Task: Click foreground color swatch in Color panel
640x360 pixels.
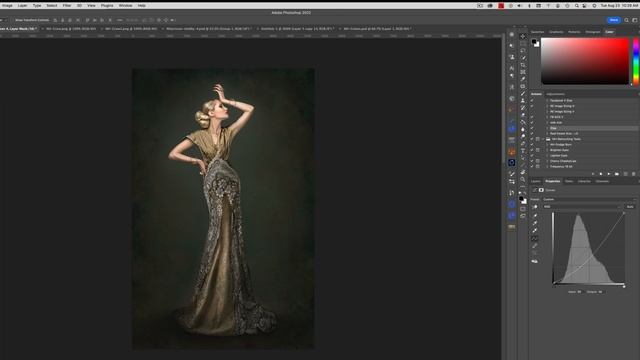Action: click(534, 42)
